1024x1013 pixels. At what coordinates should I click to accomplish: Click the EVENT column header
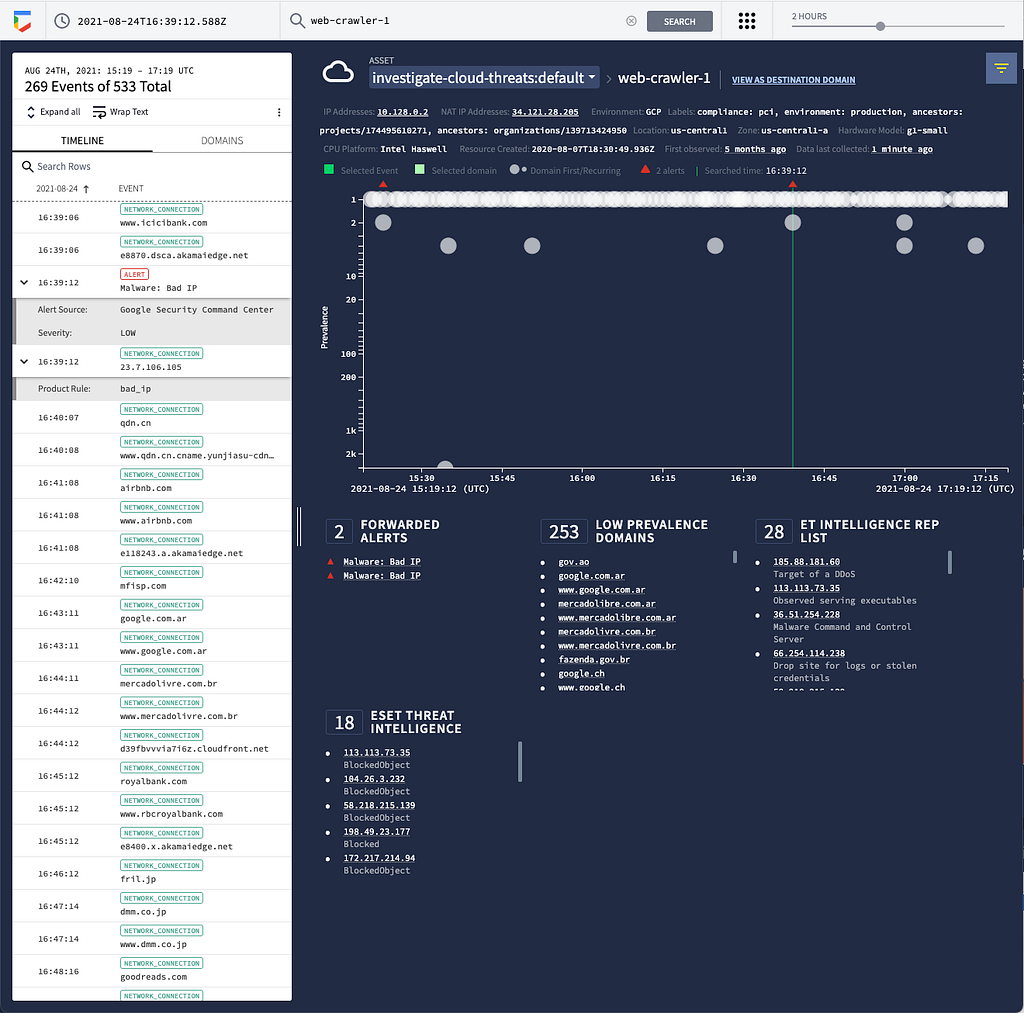point(131,189)
